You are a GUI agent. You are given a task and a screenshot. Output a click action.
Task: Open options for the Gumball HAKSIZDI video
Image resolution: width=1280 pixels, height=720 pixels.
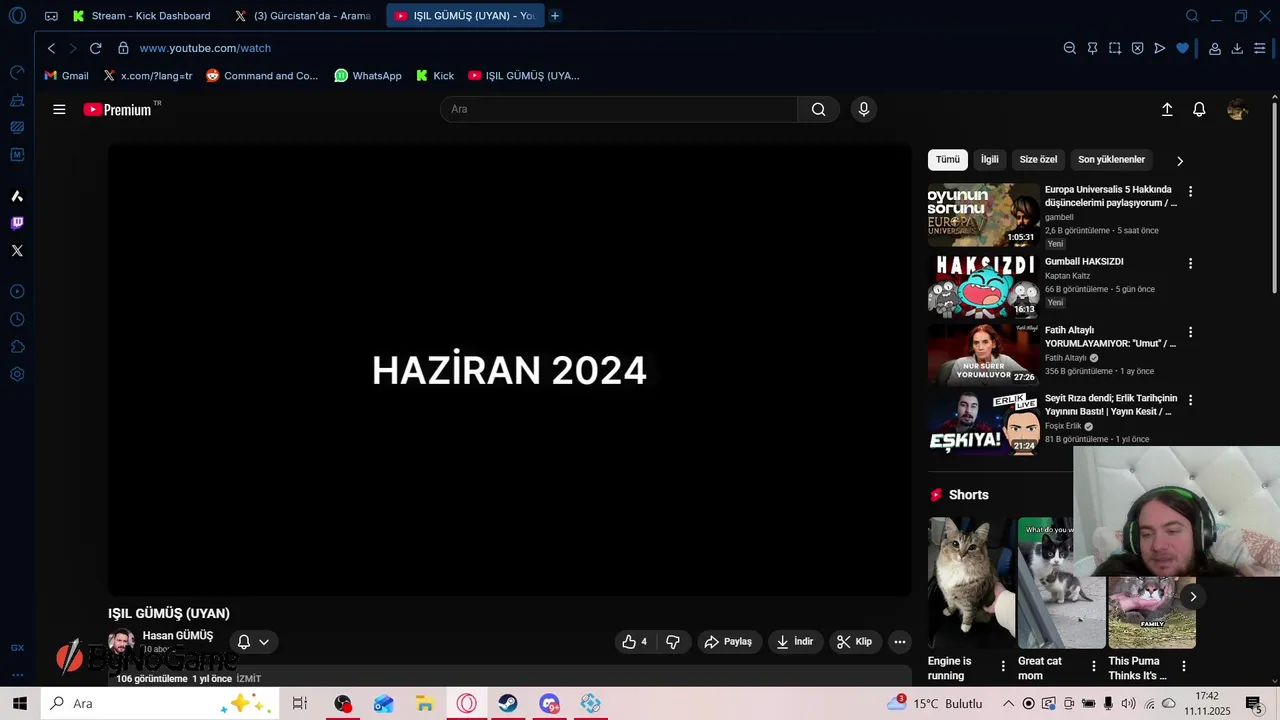pyautogui.click(x=1190, y=263)
